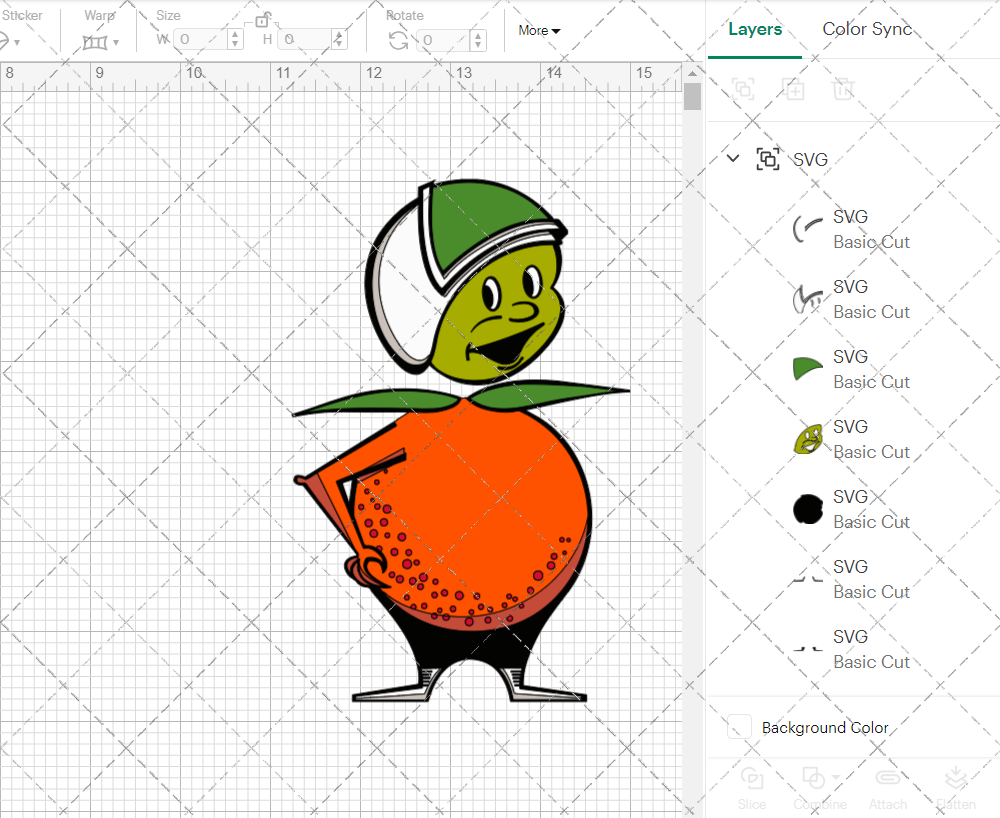Open the More dropdown menu
Screen dimensions: 1000x818
pos(539,30)
